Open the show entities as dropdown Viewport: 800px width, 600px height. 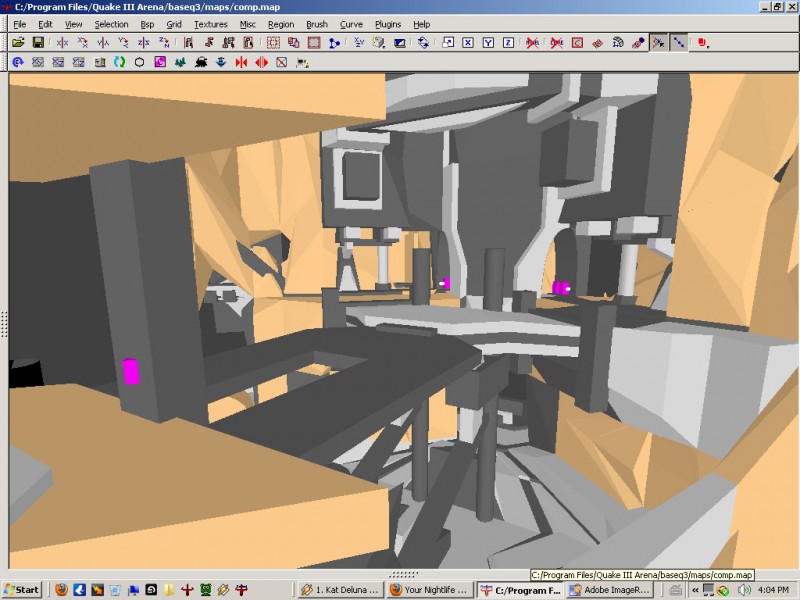pos(704,43)
